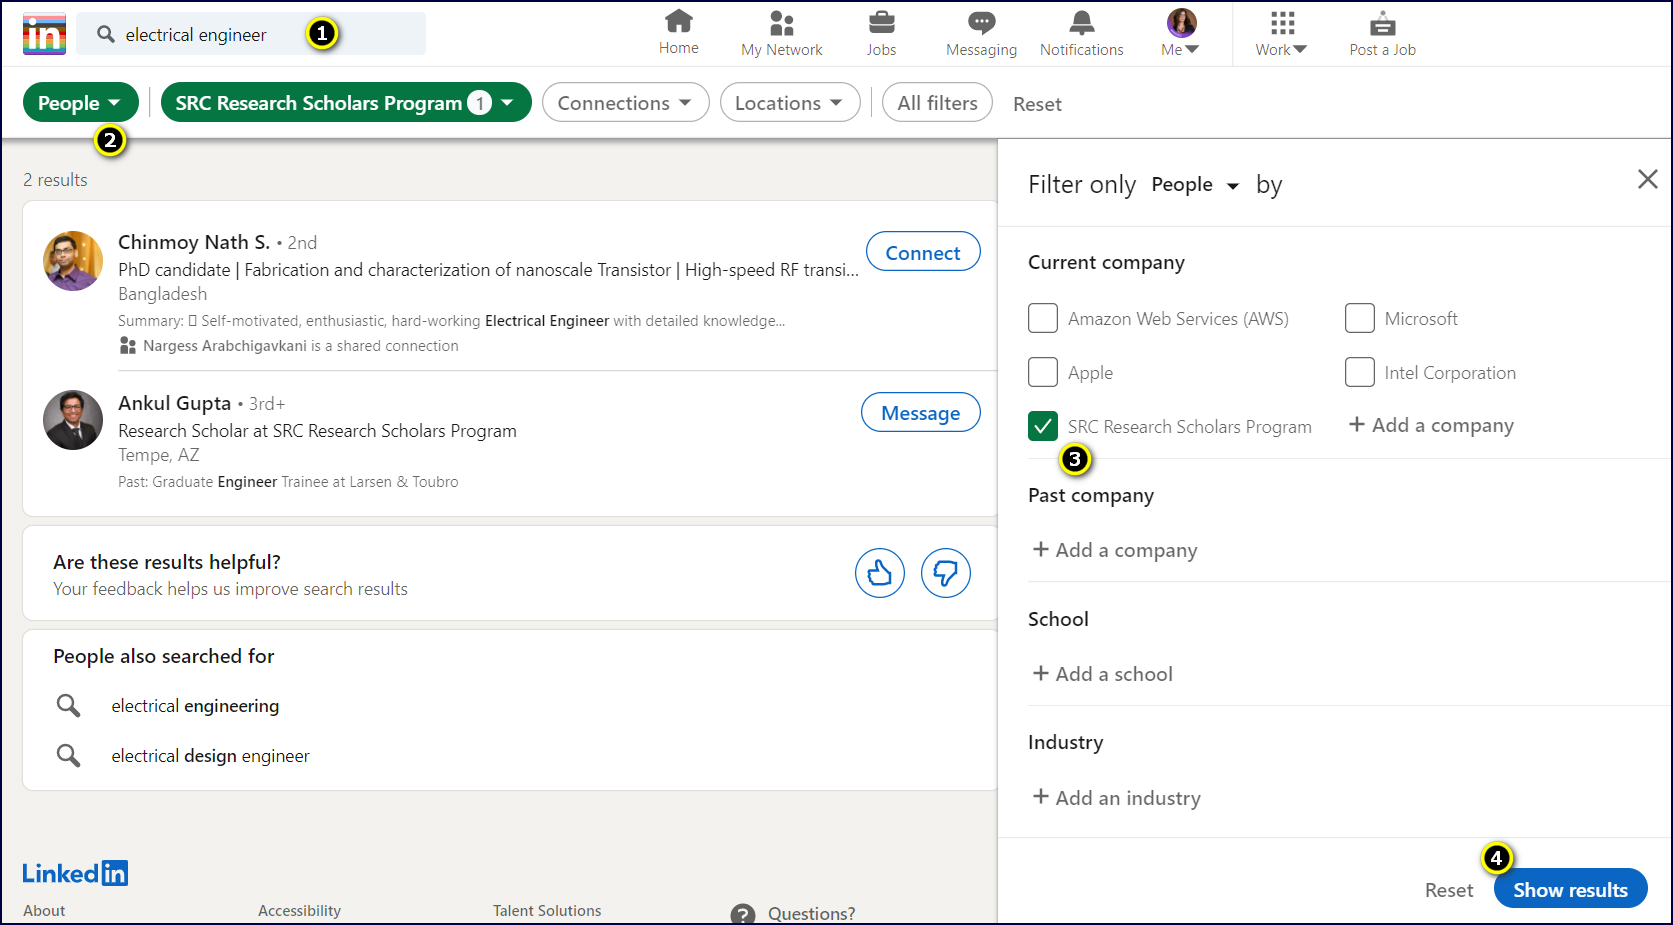Screen dimensions: 1673x925
Task: Add an industry filter
Action: [1117, 798]
